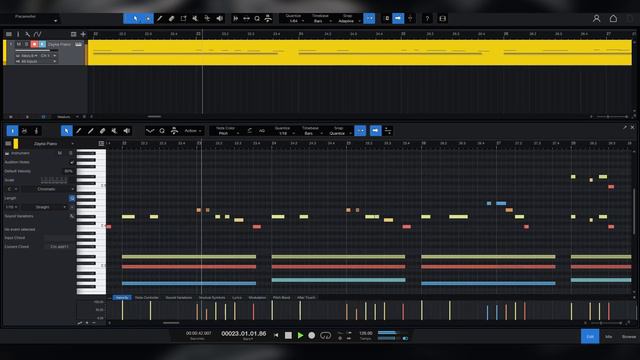Solo the Zaytsi Piano track
The height and width of the screenshot is (360, 640).
coord(26,44)
